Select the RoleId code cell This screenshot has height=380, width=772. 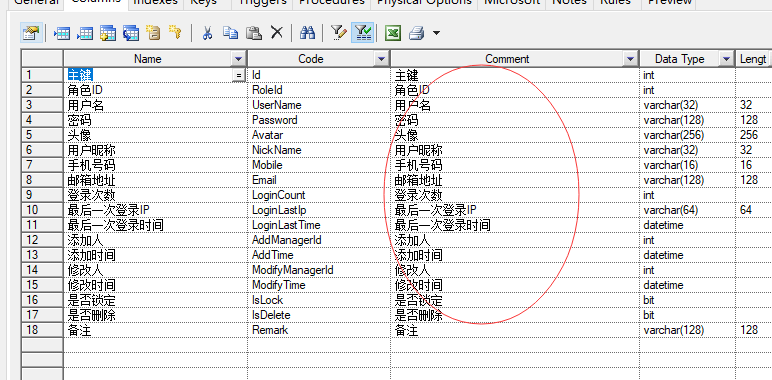(319, 90)
